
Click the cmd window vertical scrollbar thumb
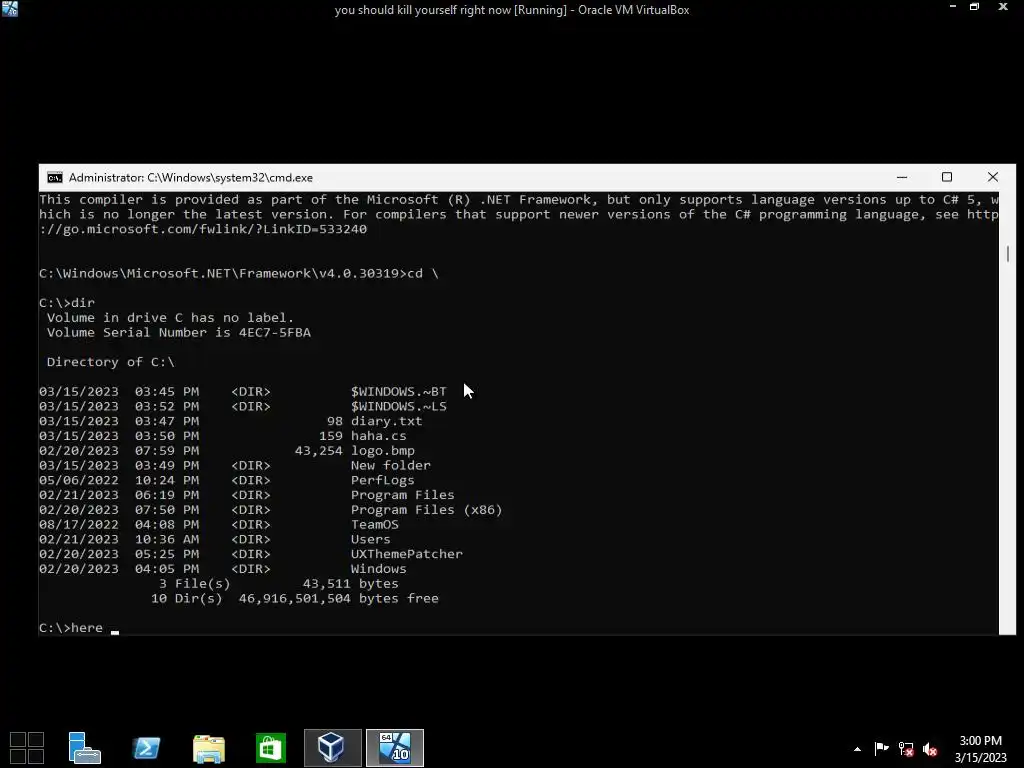coord(1008,253)
